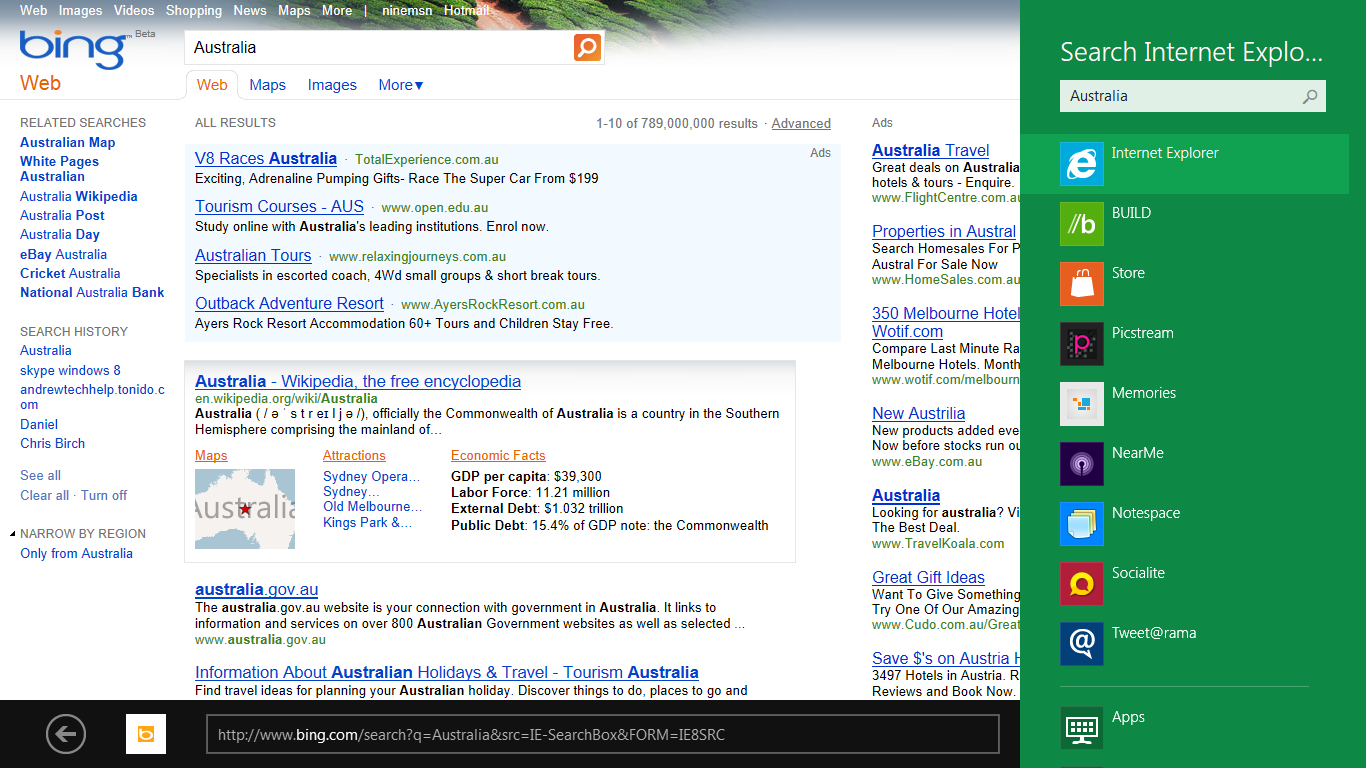Screen dimensions: 1366x768
Task: Click Only from Australia region filter
Action: pyautogui.click(x=76, y=553)
